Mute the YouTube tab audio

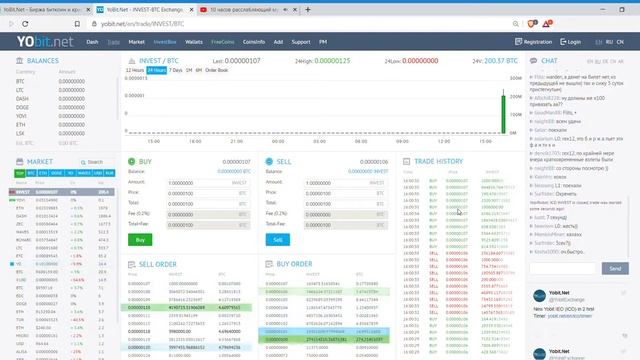[285, 9]
